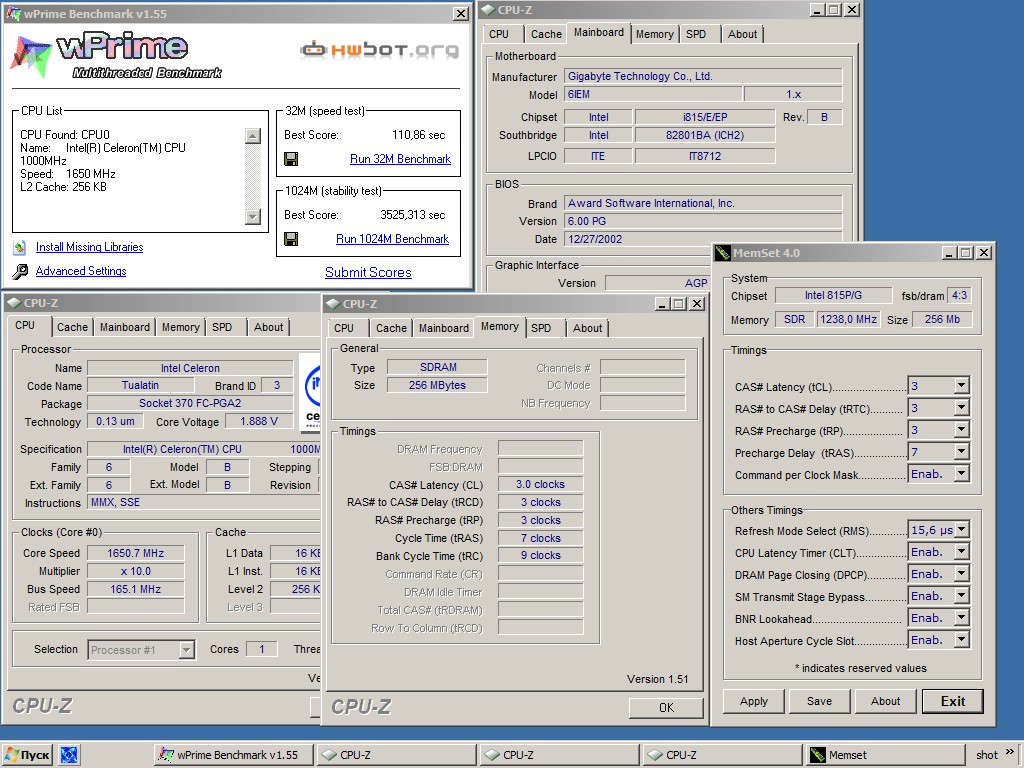
Task: Open the Processor #1 selection dropdown
Action: tap(187, 650)
